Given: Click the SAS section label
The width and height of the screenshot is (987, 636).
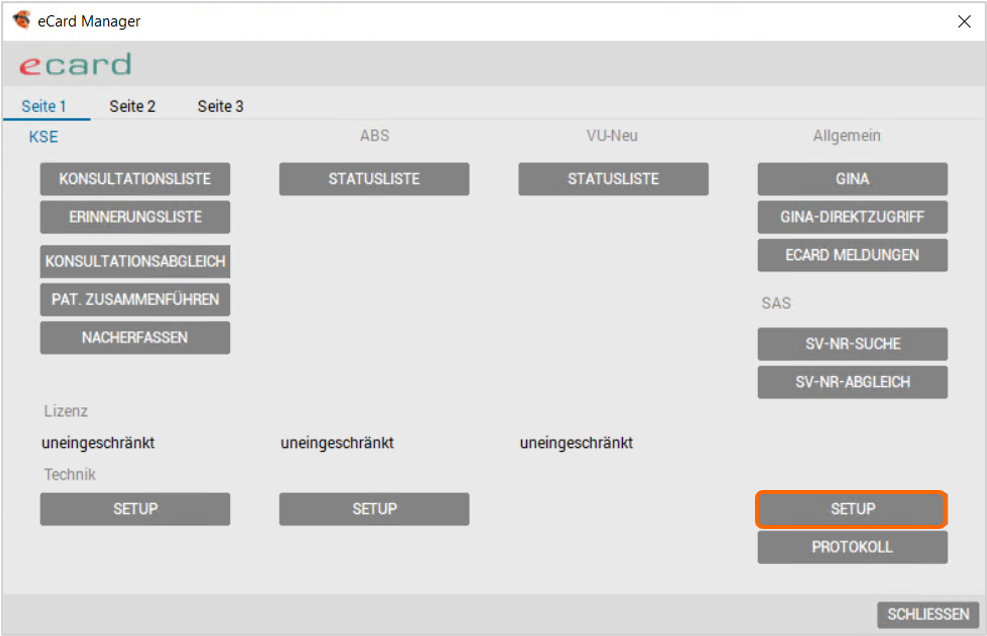Looking at the screenshot, I should coord(776,303).
